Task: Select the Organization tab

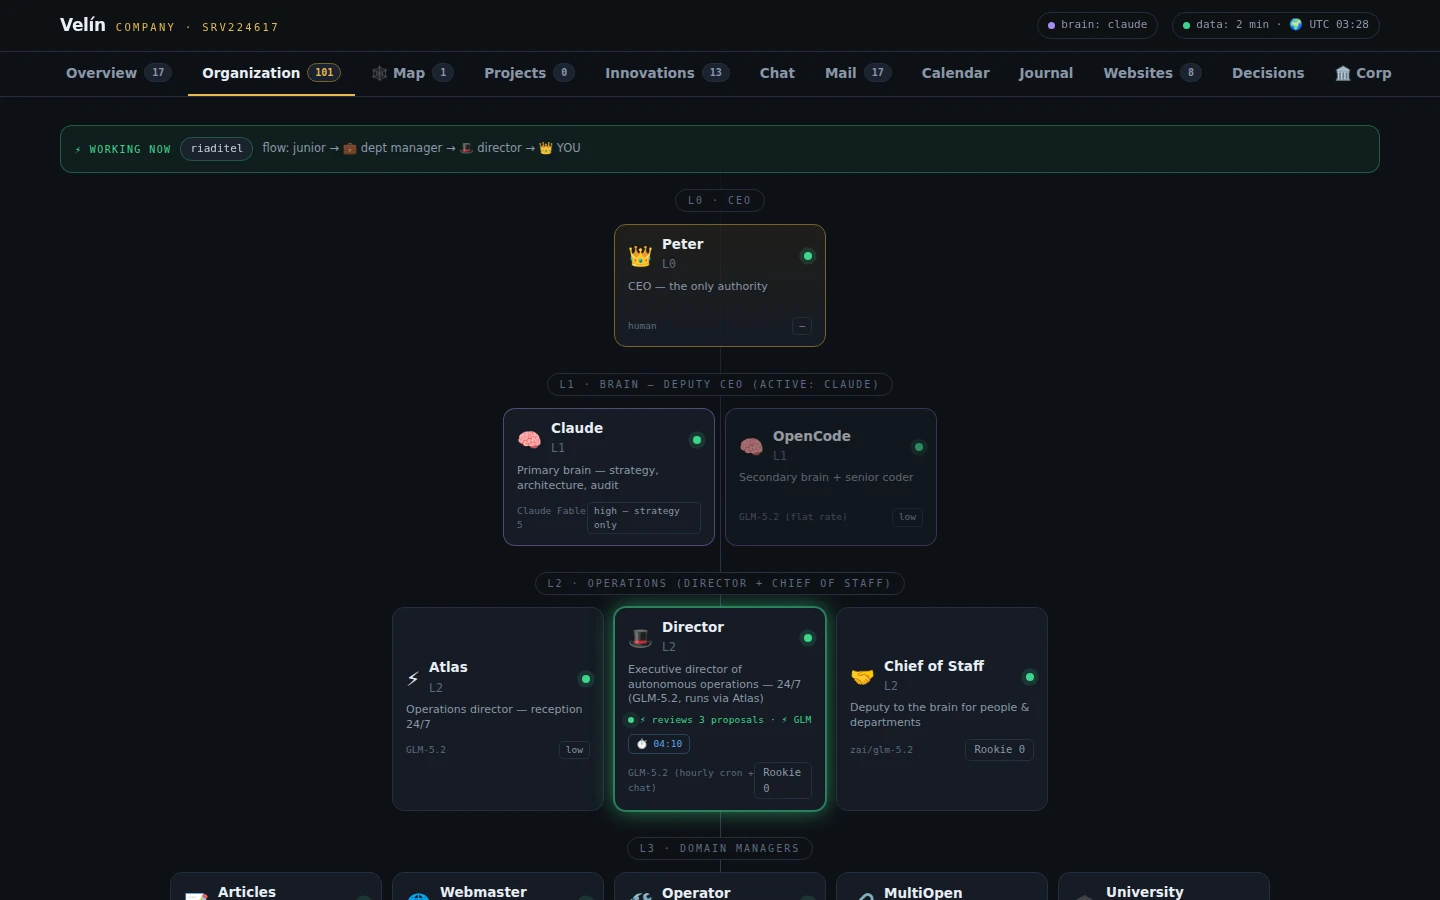Action: pyautogui.click(x=271, y=73)
